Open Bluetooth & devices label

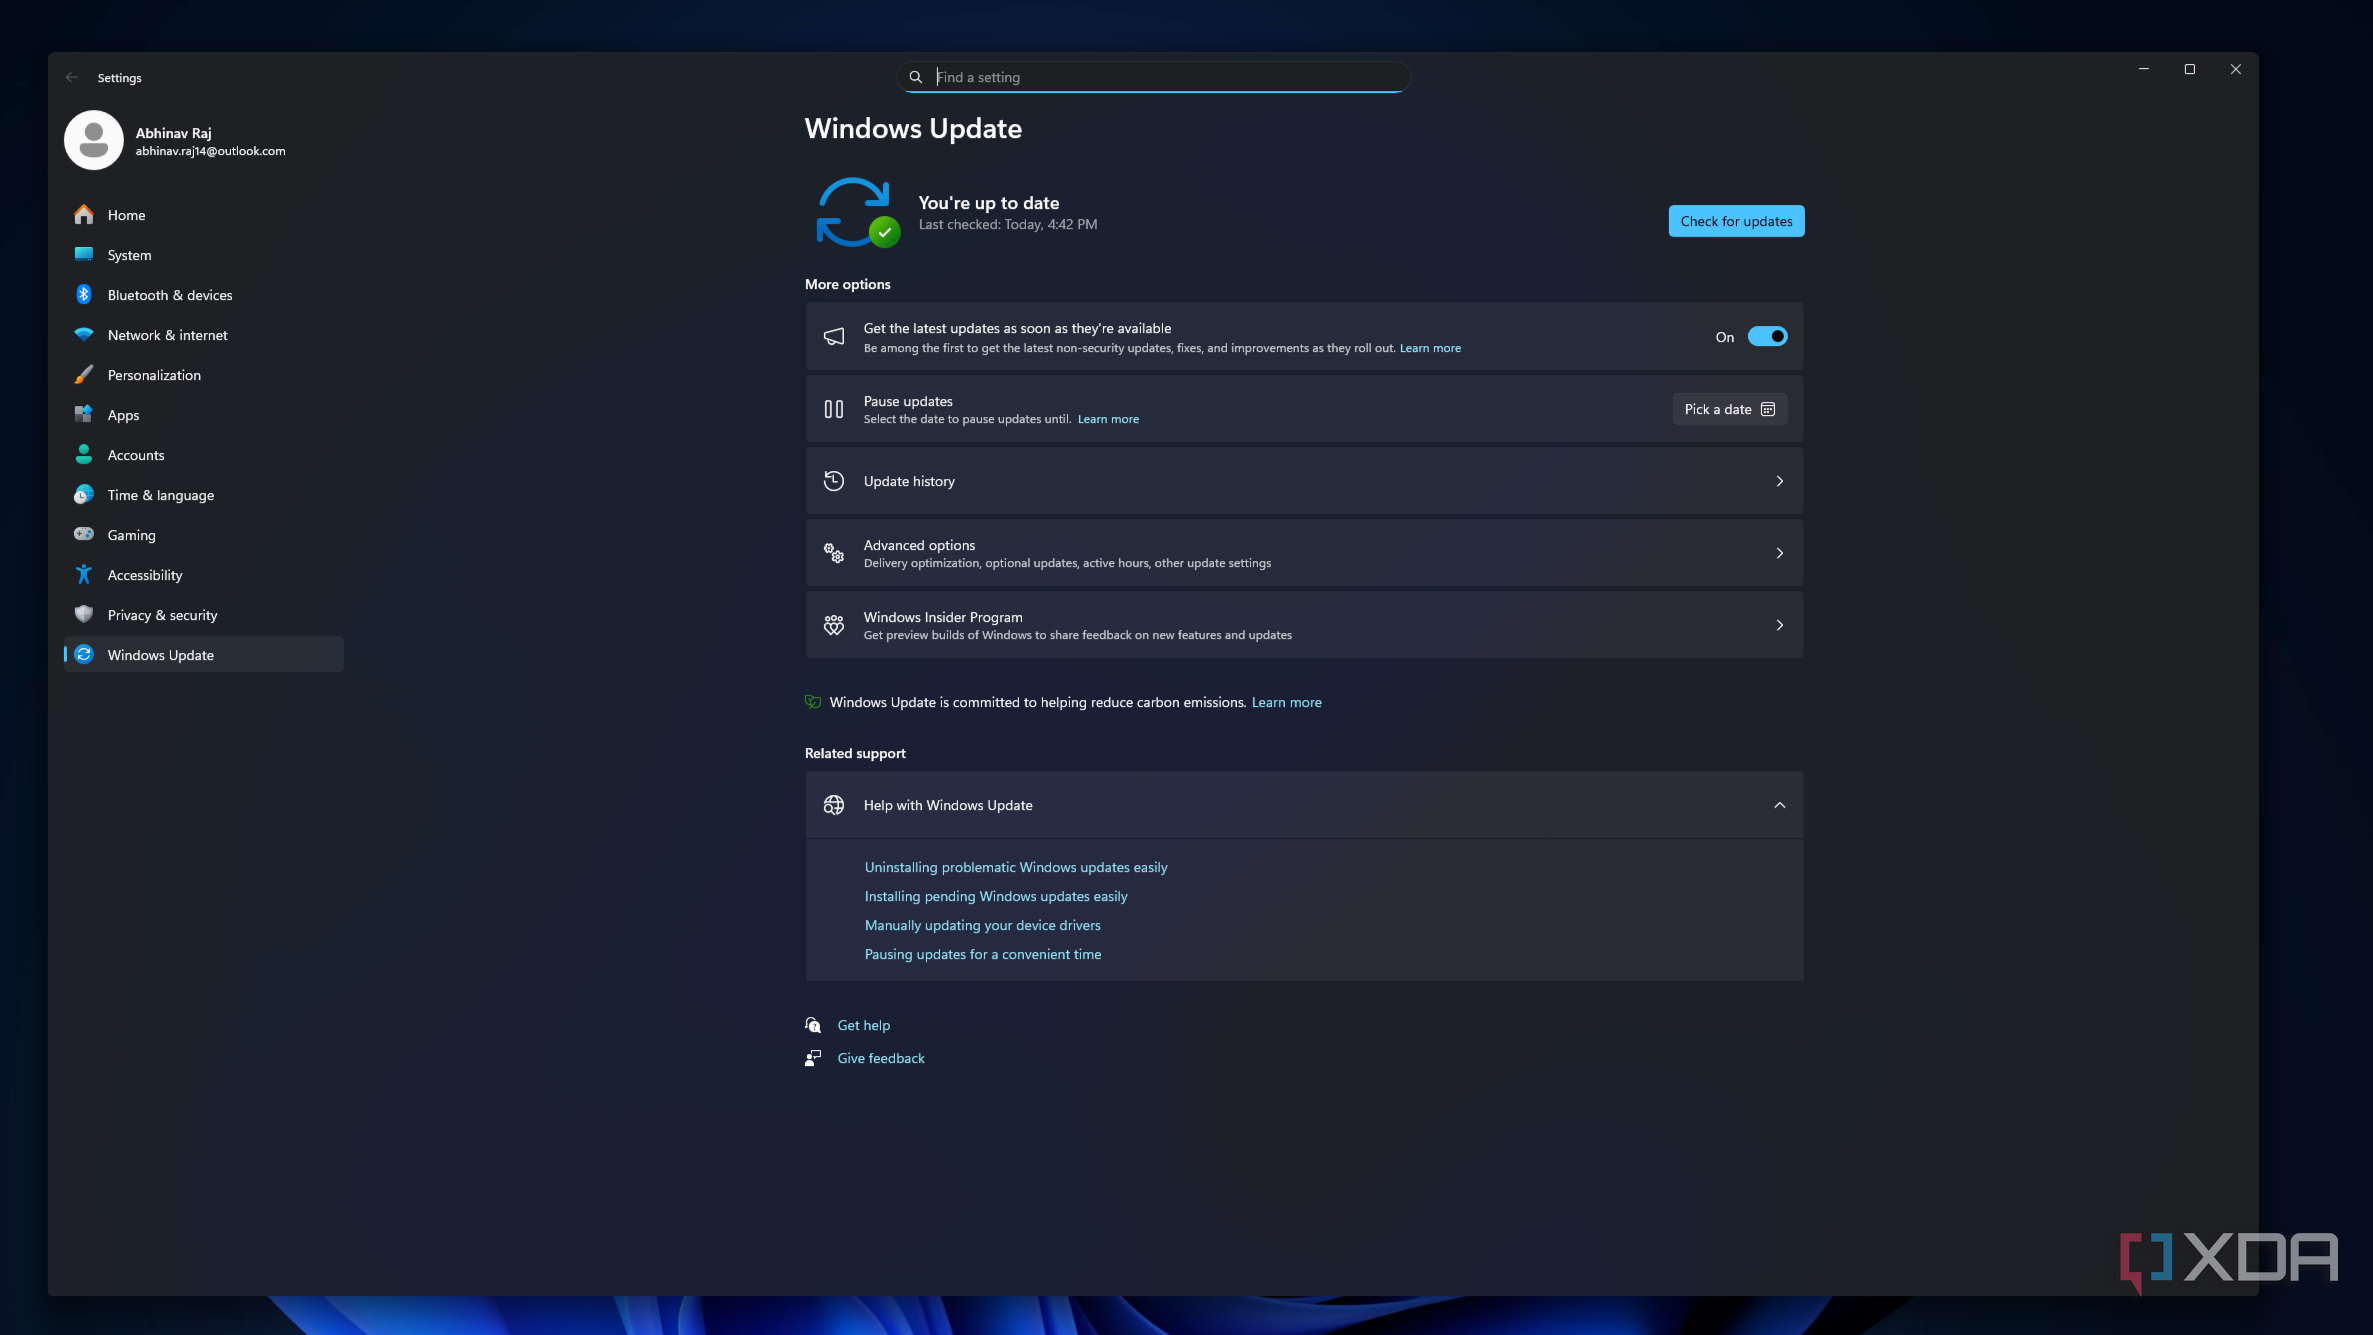coord(170,295)
